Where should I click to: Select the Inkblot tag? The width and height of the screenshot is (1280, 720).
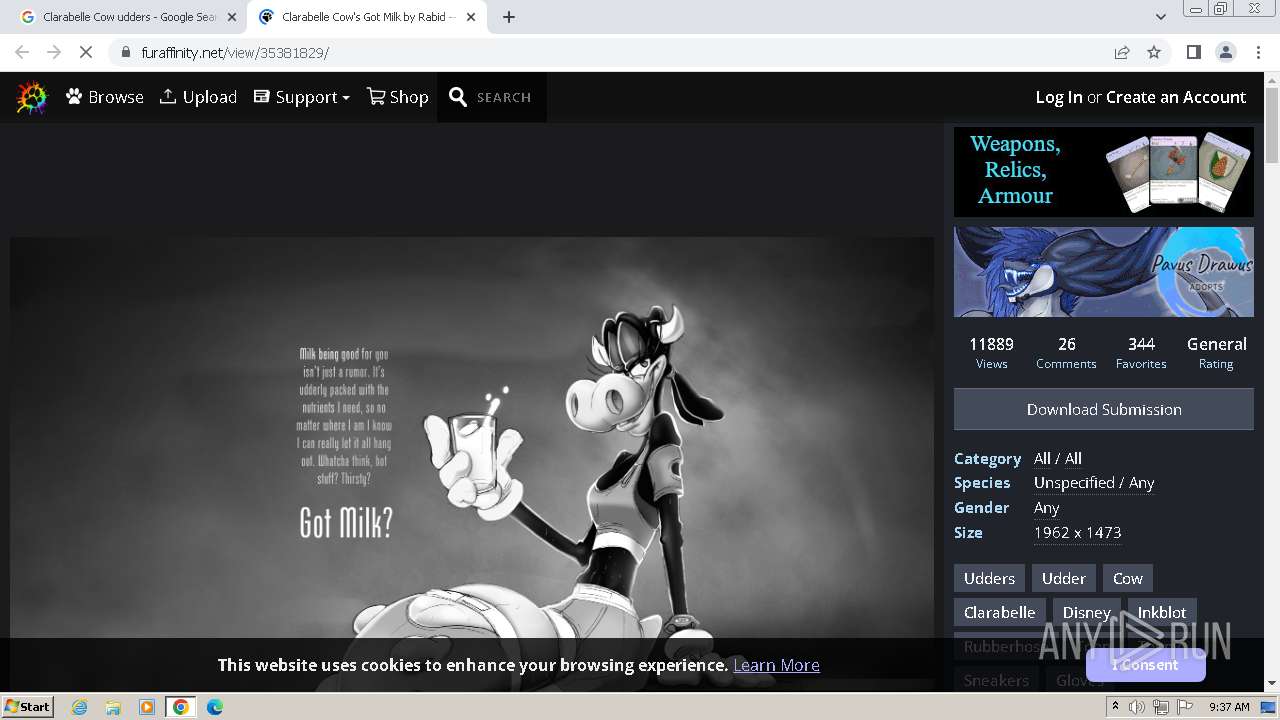(x=1161, y=612)
